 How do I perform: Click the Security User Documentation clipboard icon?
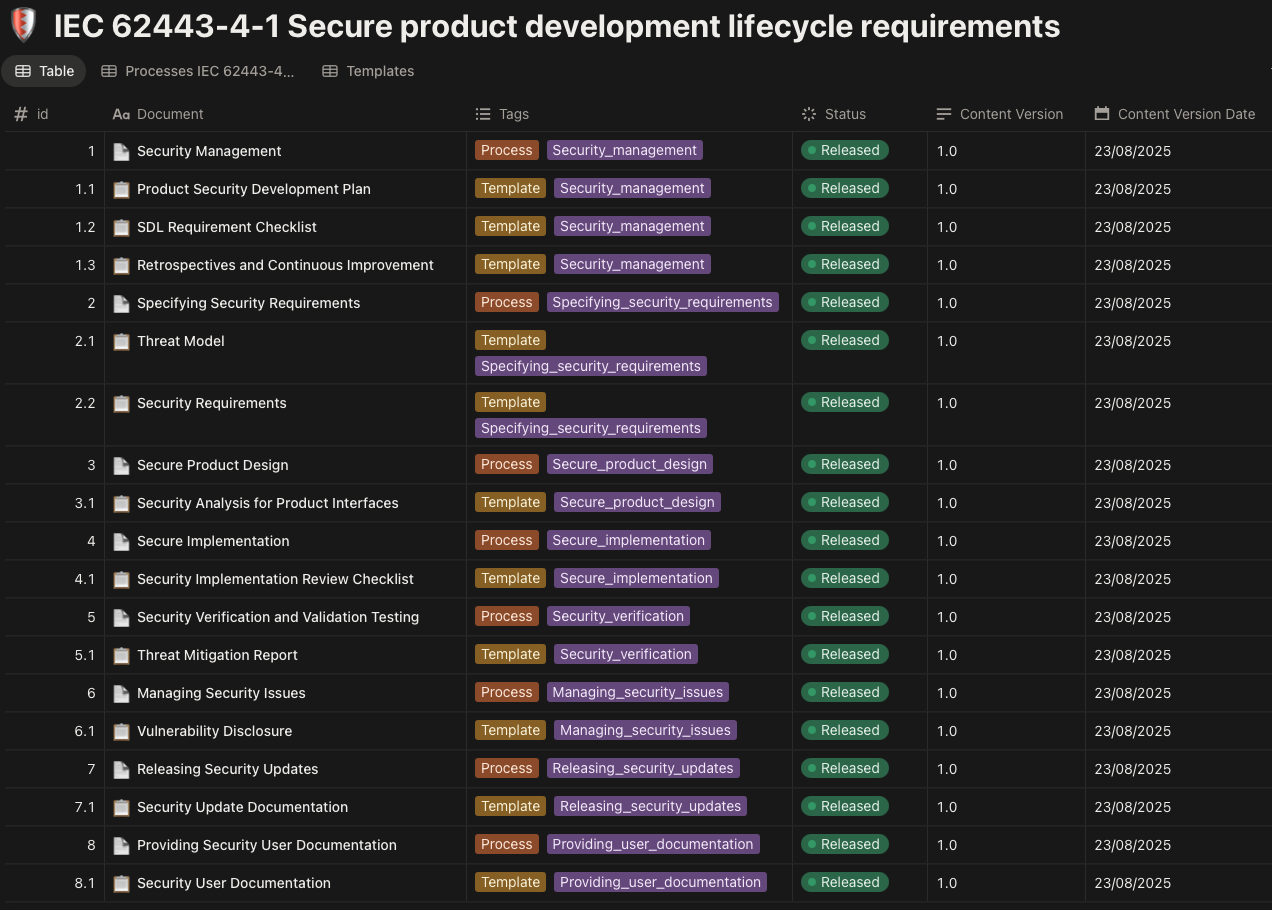point(121,883)
